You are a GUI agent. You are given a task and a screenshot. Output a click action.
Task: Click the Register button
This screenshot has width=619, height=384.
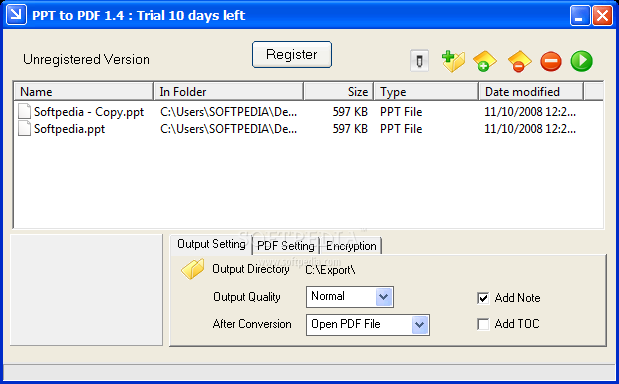292,54
